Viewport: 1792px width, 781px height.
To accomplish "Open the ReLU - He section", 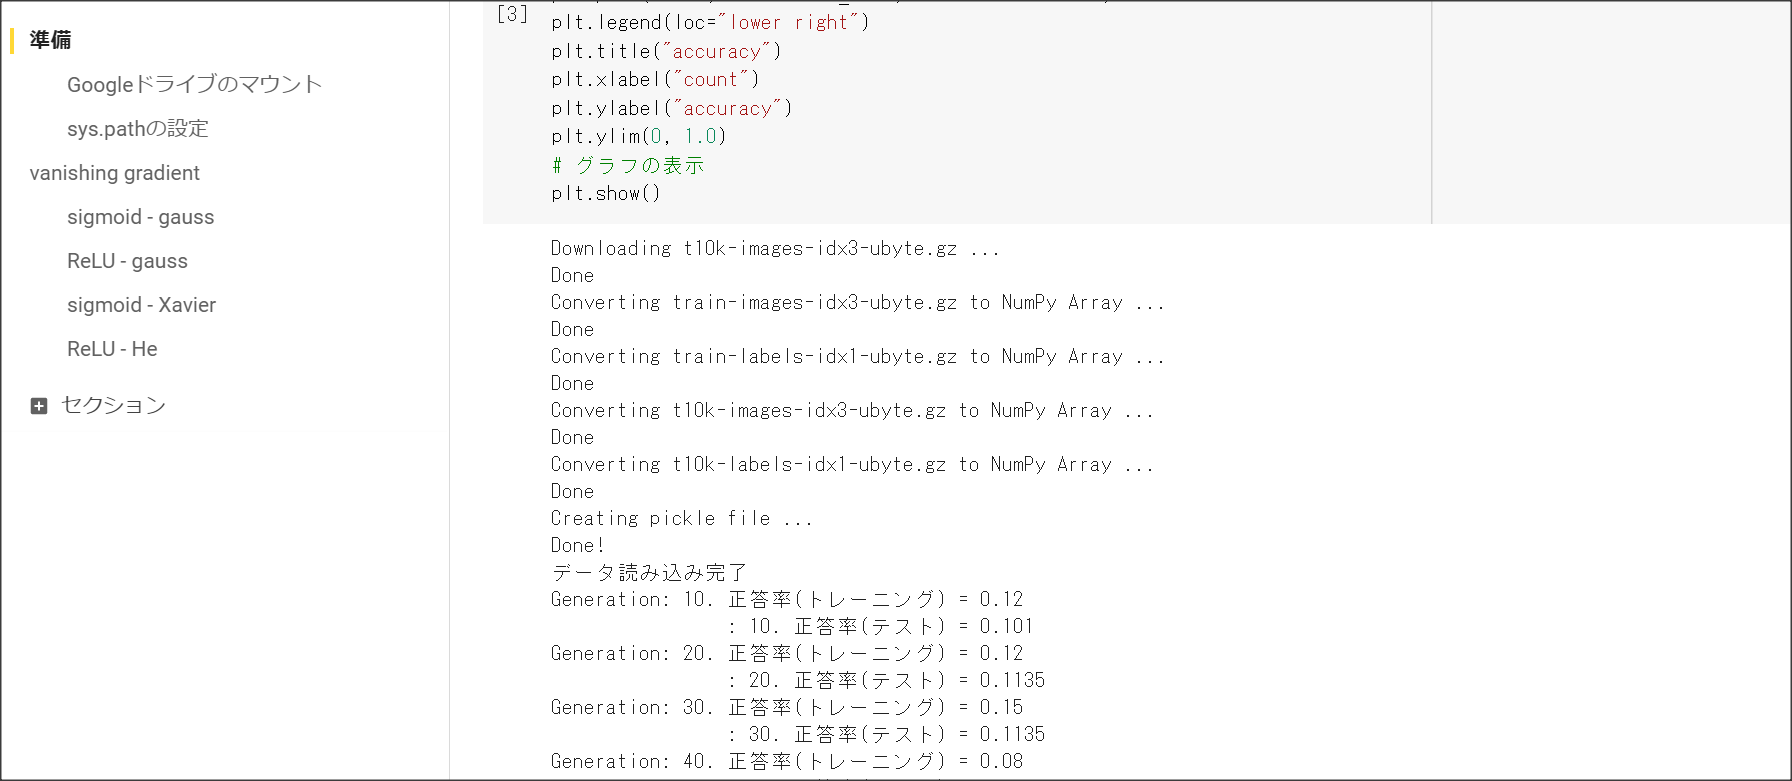I will tap(112, 349).
